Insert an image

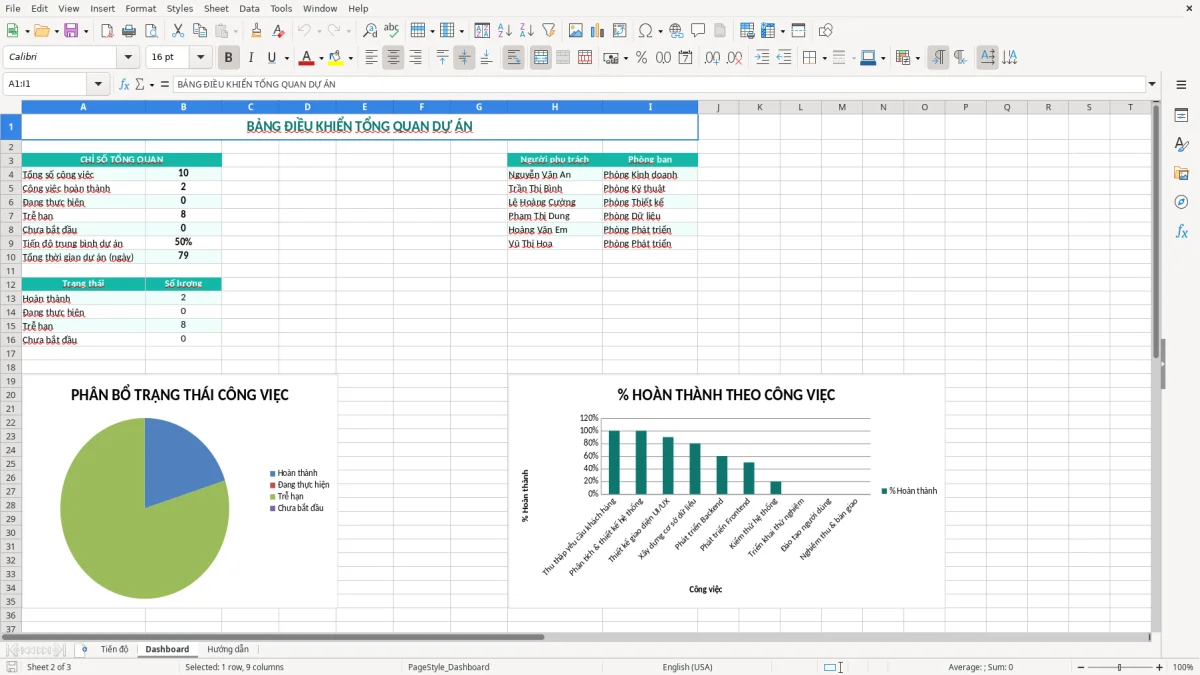tap(576, 31)
